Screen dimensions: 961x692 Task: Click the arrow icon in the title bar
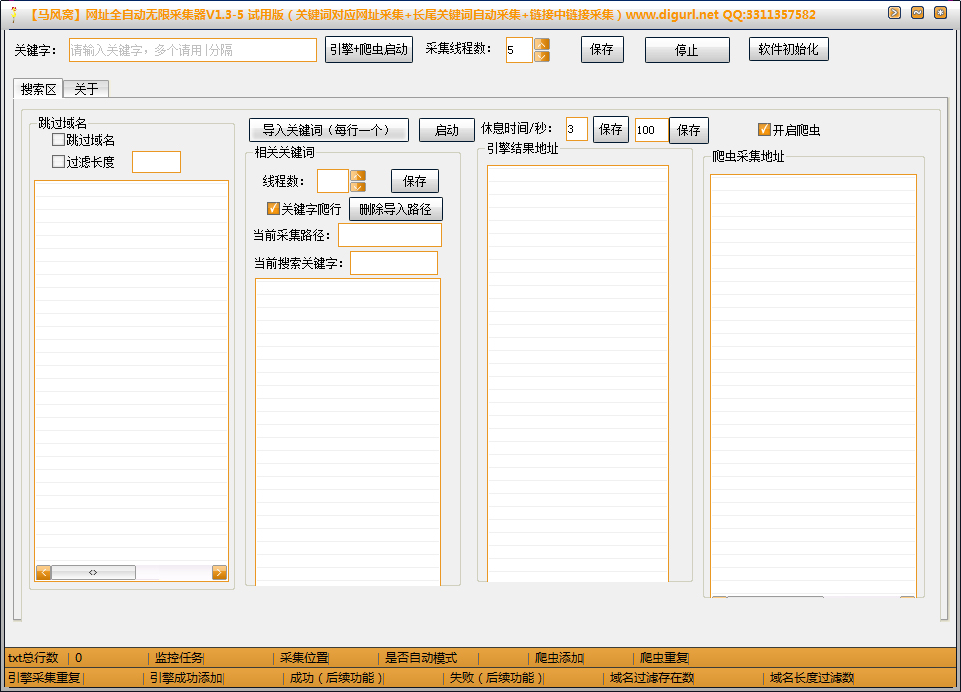pos(895,12)
